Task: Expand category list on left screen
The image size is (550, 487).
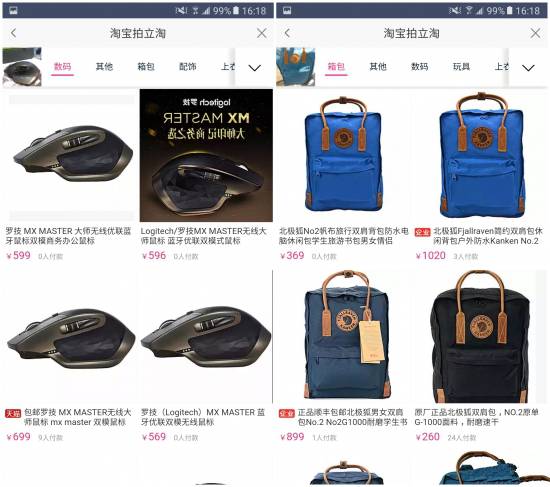Action: (x=255, y=67)
